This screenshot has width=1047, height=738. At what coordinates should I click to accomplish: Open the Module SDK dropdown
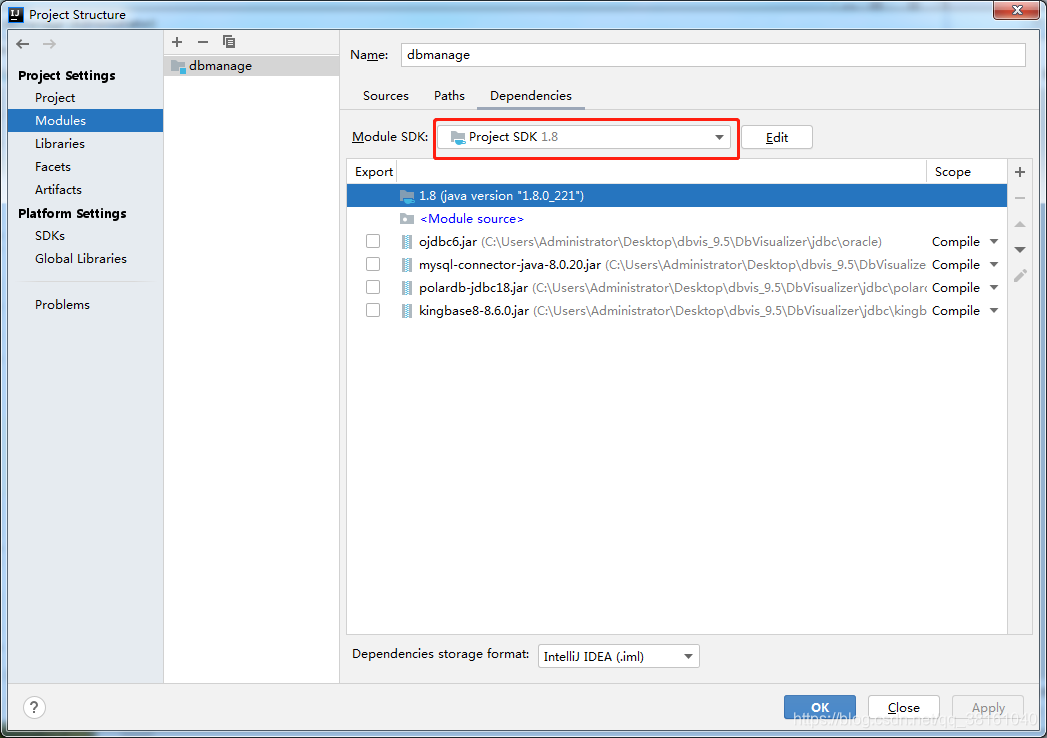(x=584, y=137)
